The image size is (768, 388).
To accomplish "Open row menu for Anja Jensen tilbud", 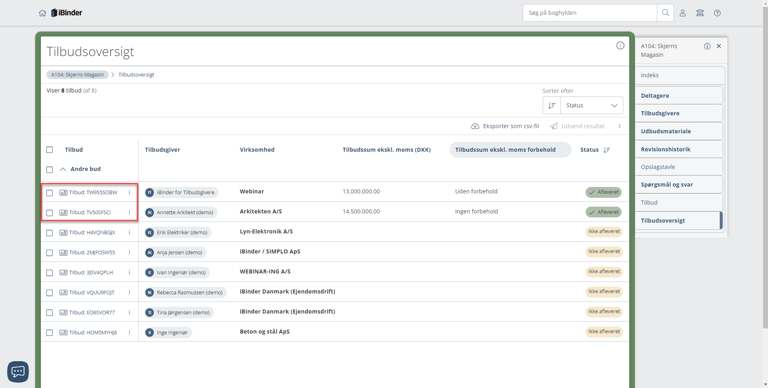I will coord(129,253).
